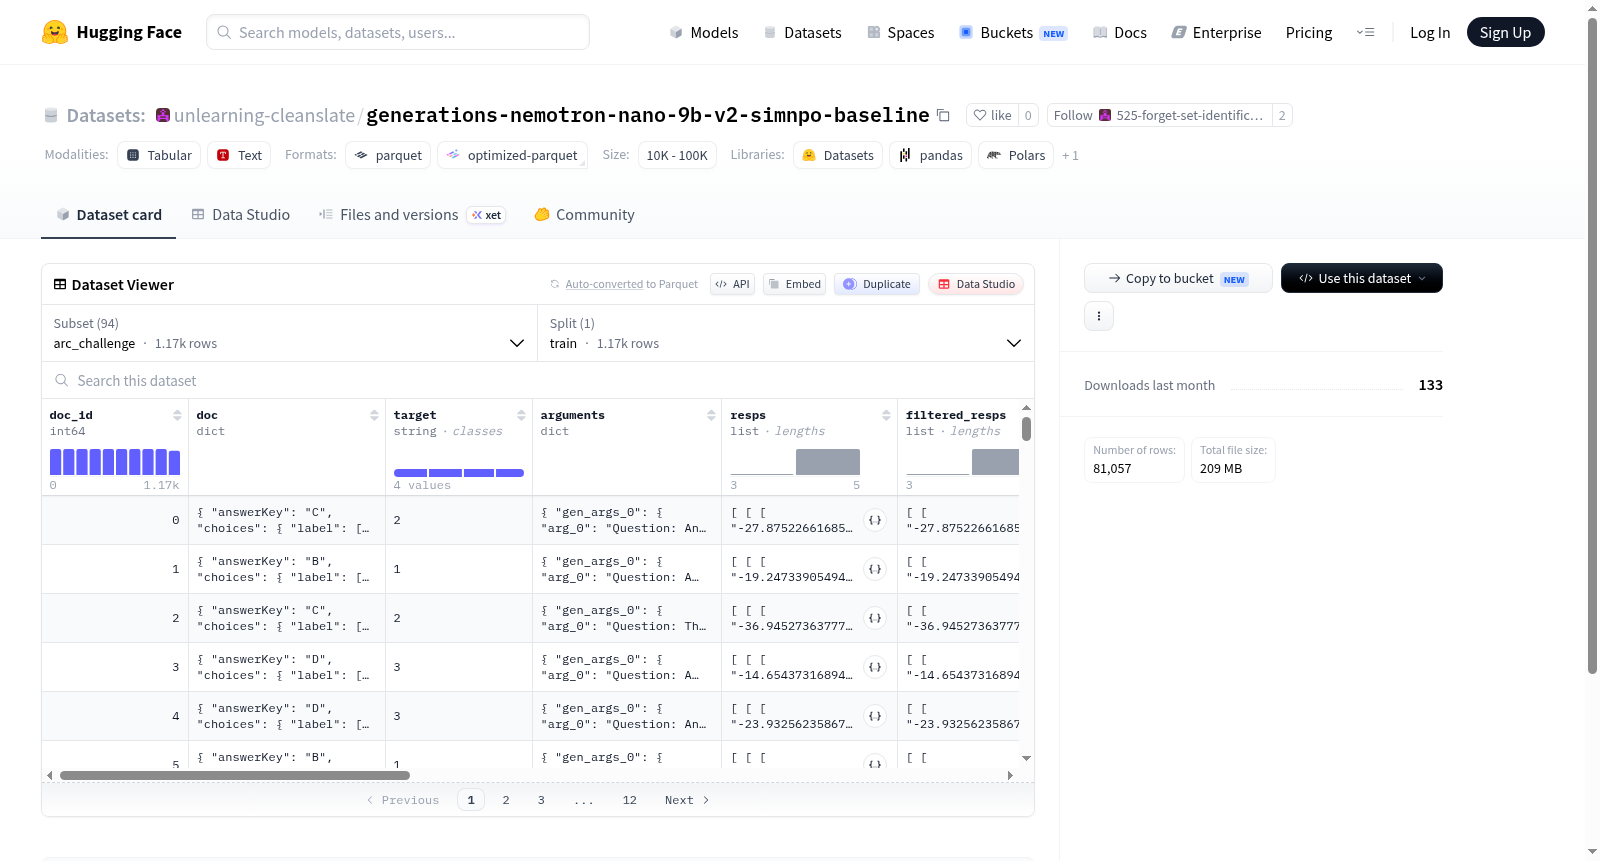Open the API button in Dataset Viewer
The width and height of the screenshot is (1600, 861).
[x=732, y=284]
